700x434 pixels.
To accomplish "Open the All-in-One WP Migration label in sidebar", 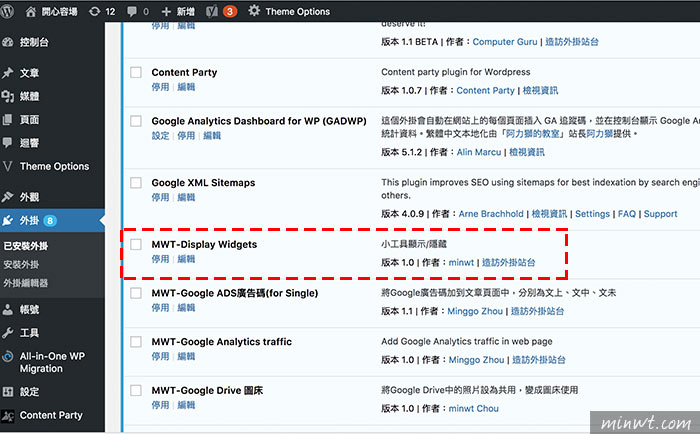I will [52, 362].
